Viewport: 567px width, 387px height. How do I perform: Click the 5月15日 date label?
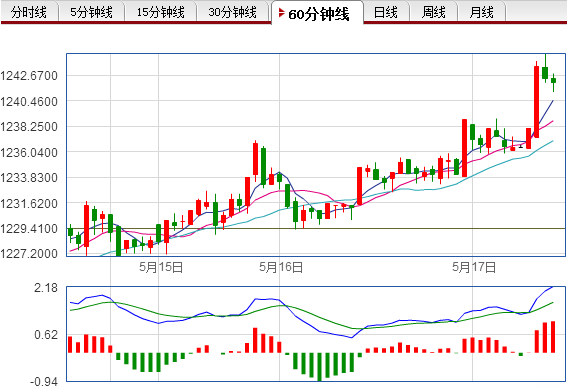(x=161, y=267)
